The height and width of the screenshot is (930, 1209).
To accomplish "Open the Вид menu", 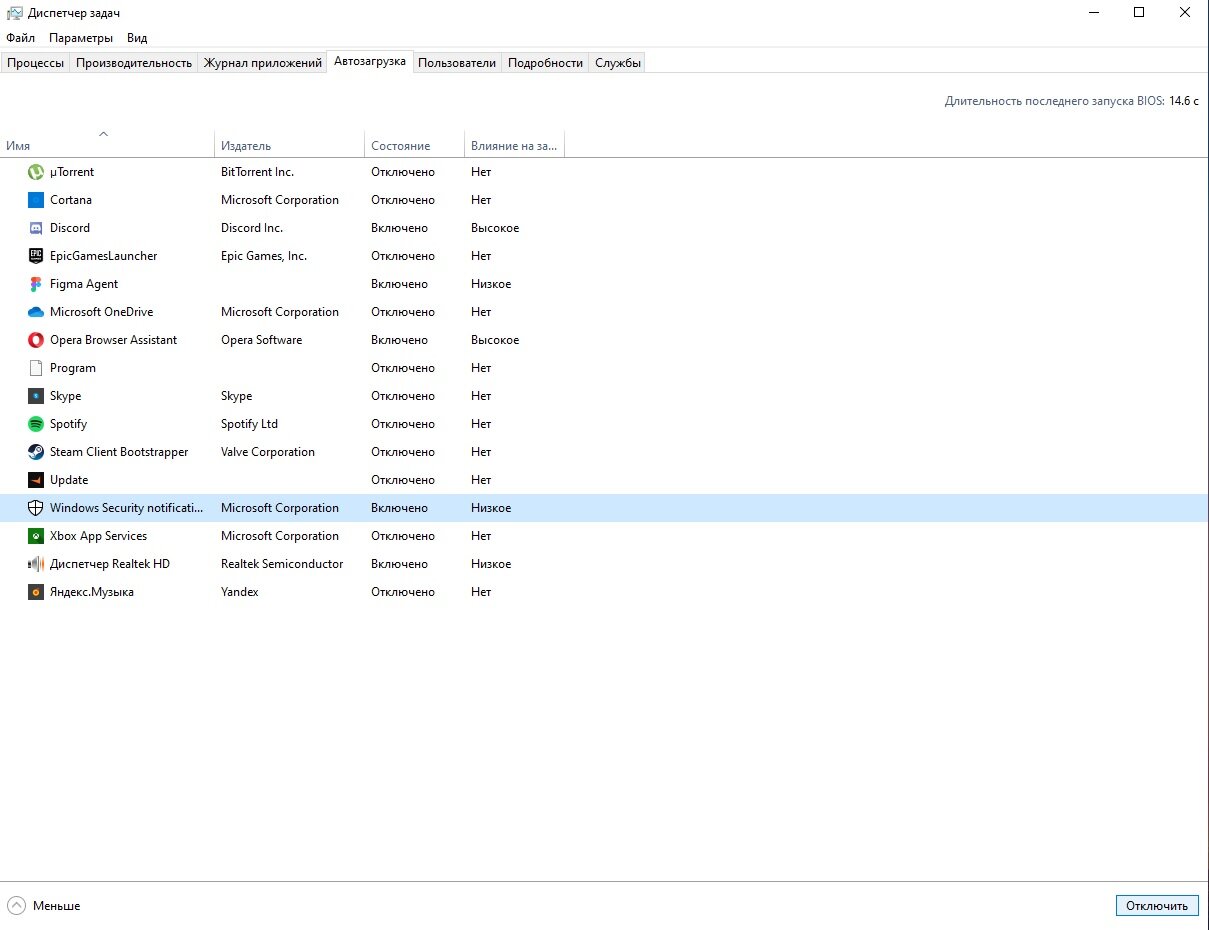I will [137, 38].
